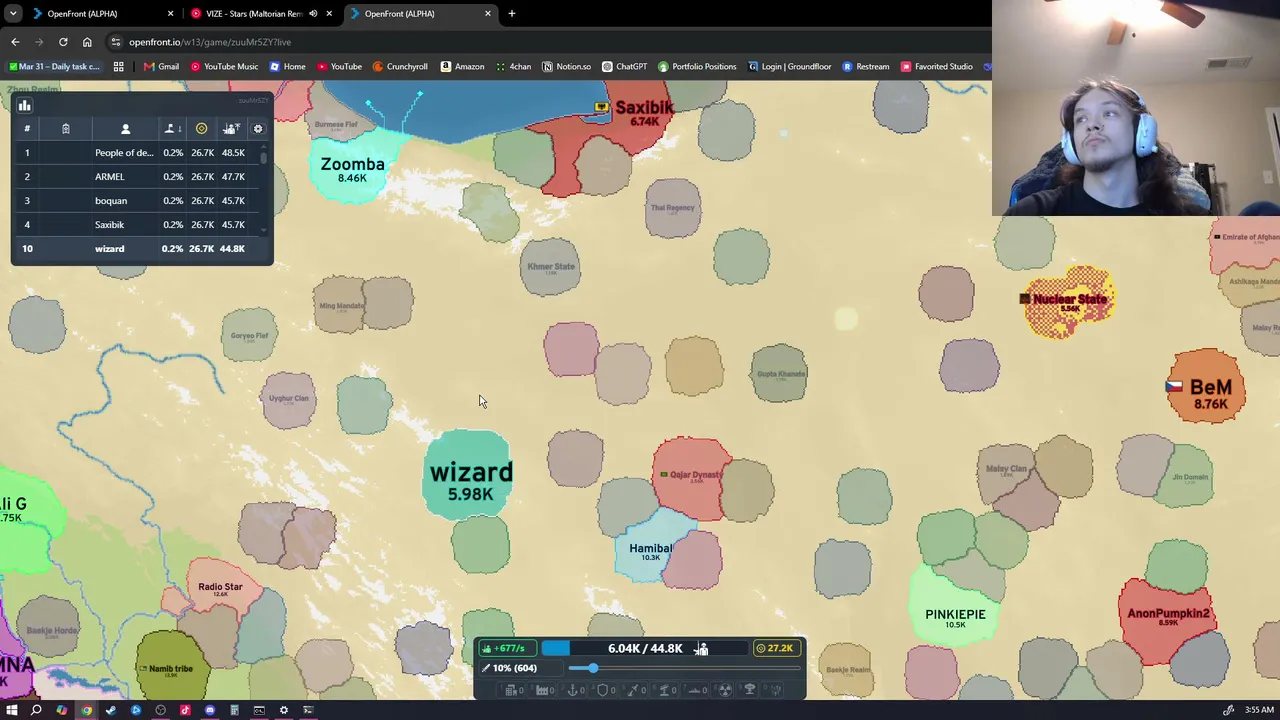1280x720 pixels.
Task: Sort leaderboard by the tower column icon
Action: click(x=66, y=128)
